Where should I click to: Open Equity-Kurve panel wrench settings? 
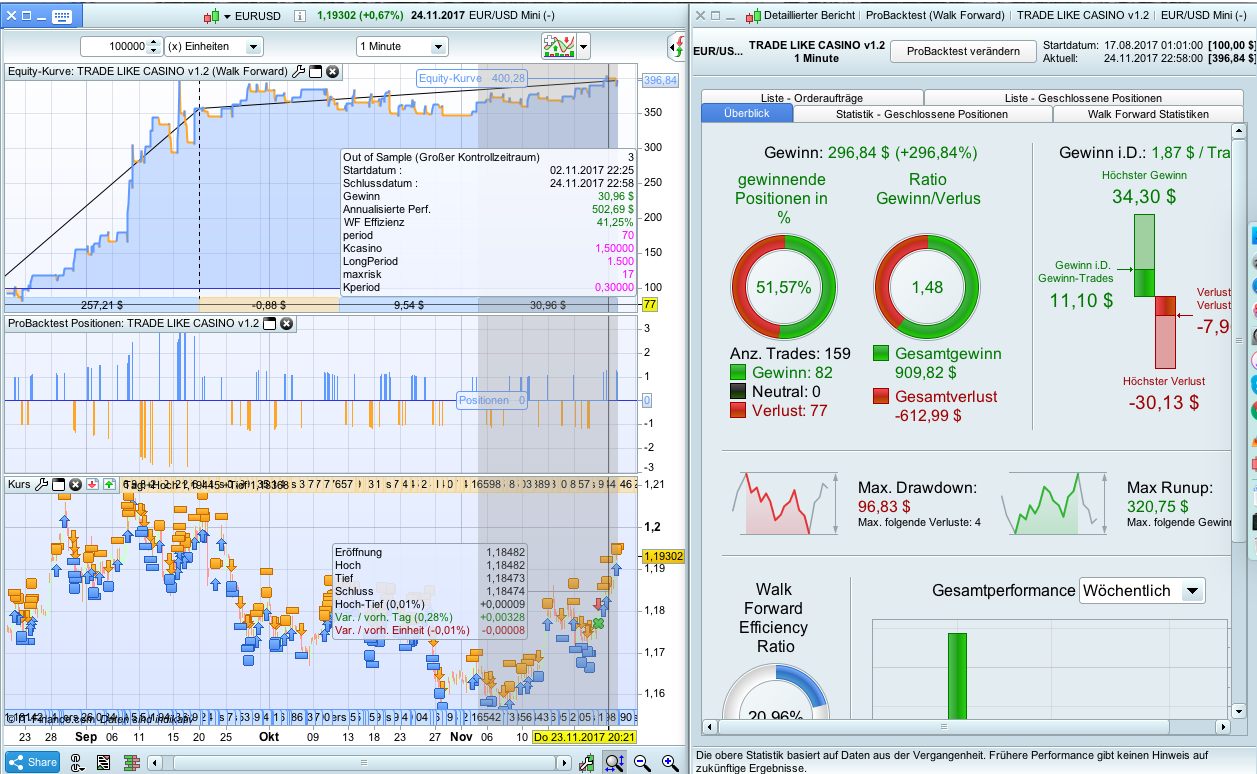(298, 72)
